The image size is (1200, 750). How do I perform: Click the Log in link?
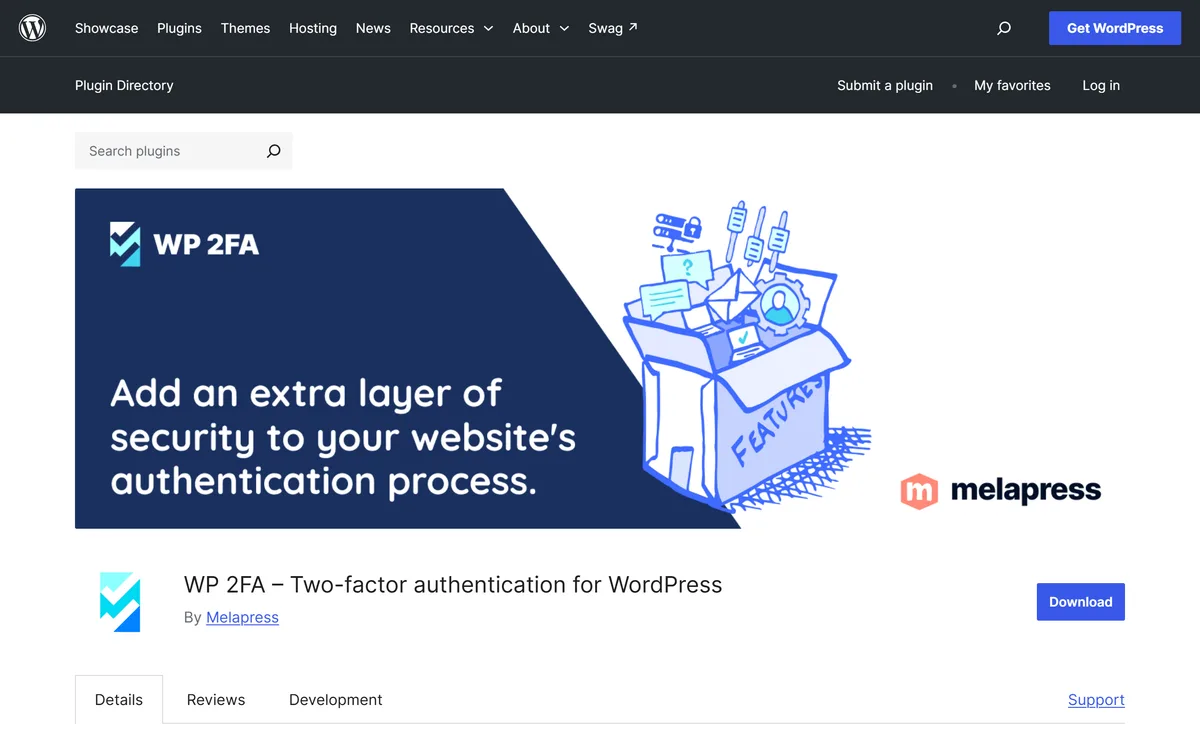point(1101,85)
